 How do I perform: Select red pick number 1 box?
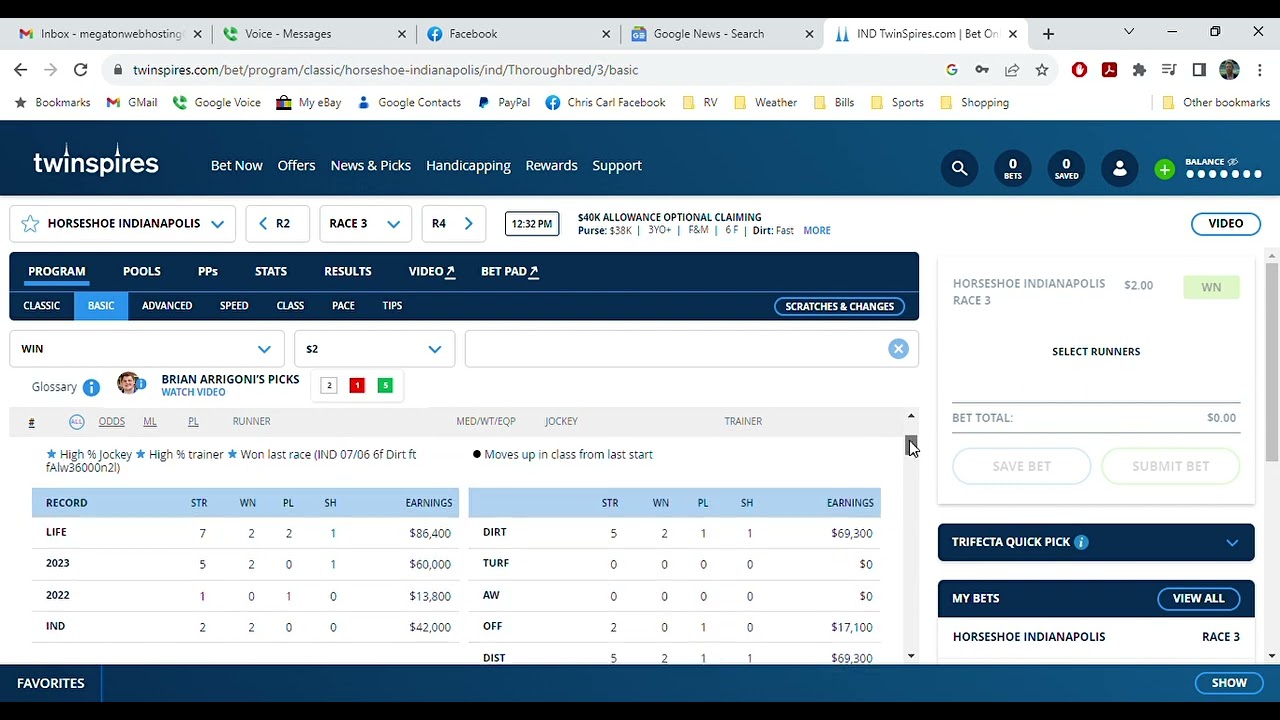point(357,385)
